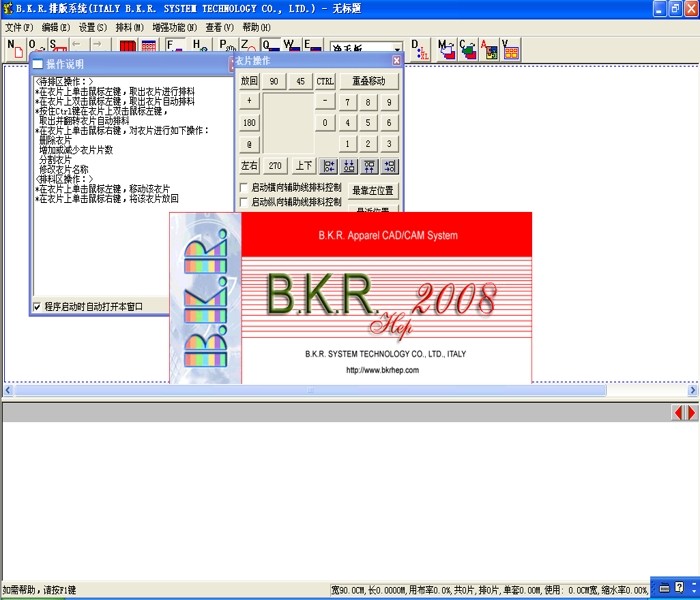Click the solid red fabric toolbar icon
This screenshot has height=600, width=700.
point(128,46)
